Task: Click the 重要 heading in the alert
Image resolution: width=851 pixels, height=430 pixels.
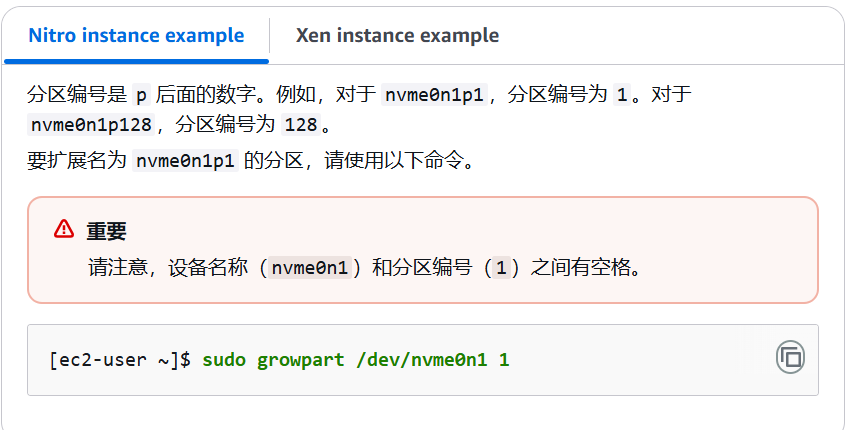Action: tap(106, 231)
